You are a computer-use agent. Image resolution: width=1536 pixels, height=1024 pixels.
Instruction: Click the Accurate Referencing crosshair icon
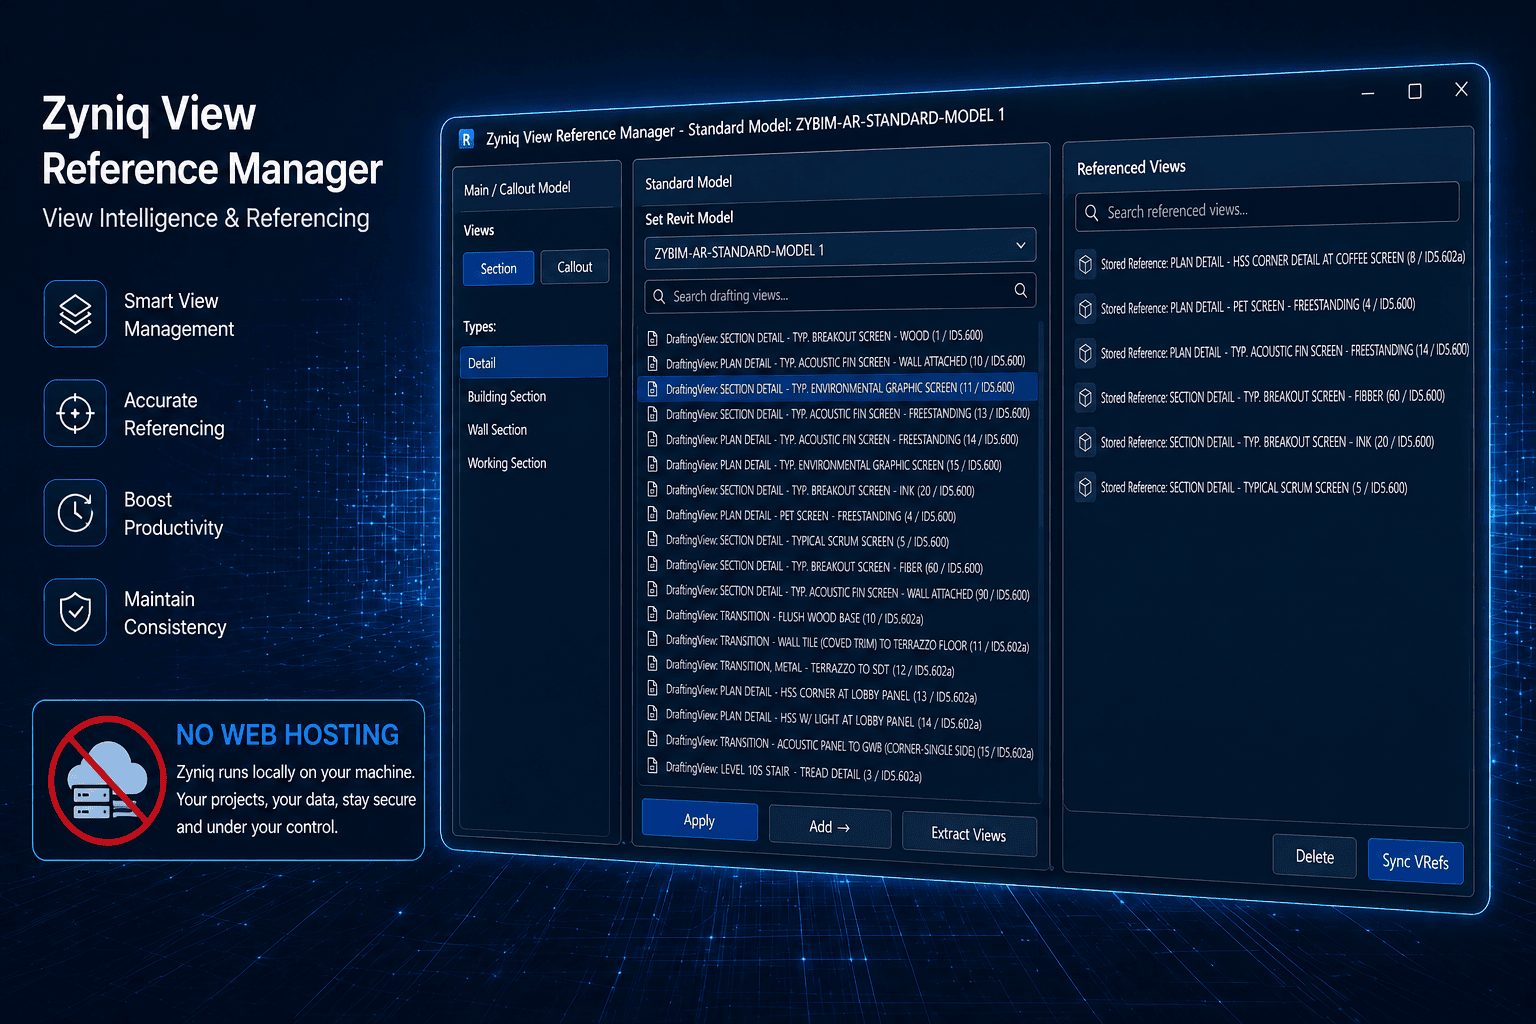75,413
